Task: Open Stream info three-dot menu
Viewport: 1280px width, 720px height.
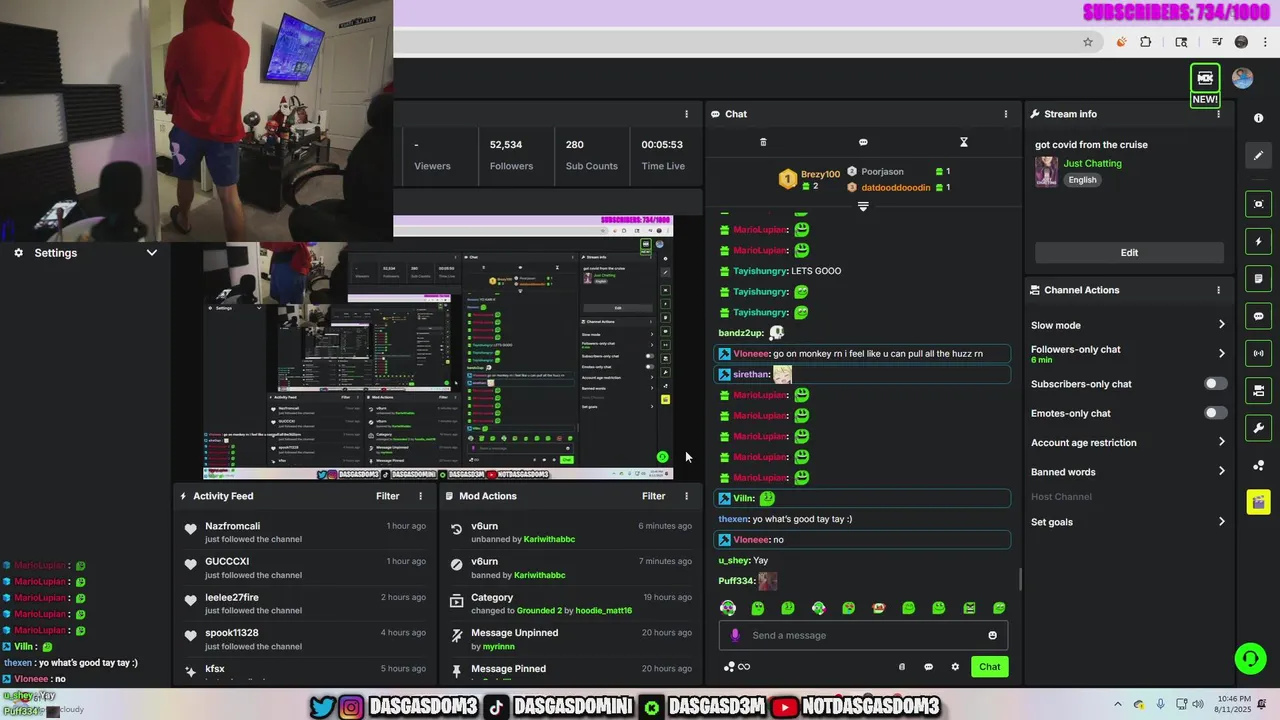Action: click(1218, 114)
